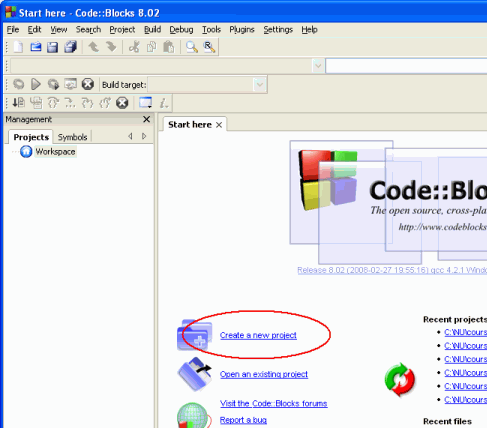Open the Build target dropdown
Screen dimensions: 487x428
point(259,85)
